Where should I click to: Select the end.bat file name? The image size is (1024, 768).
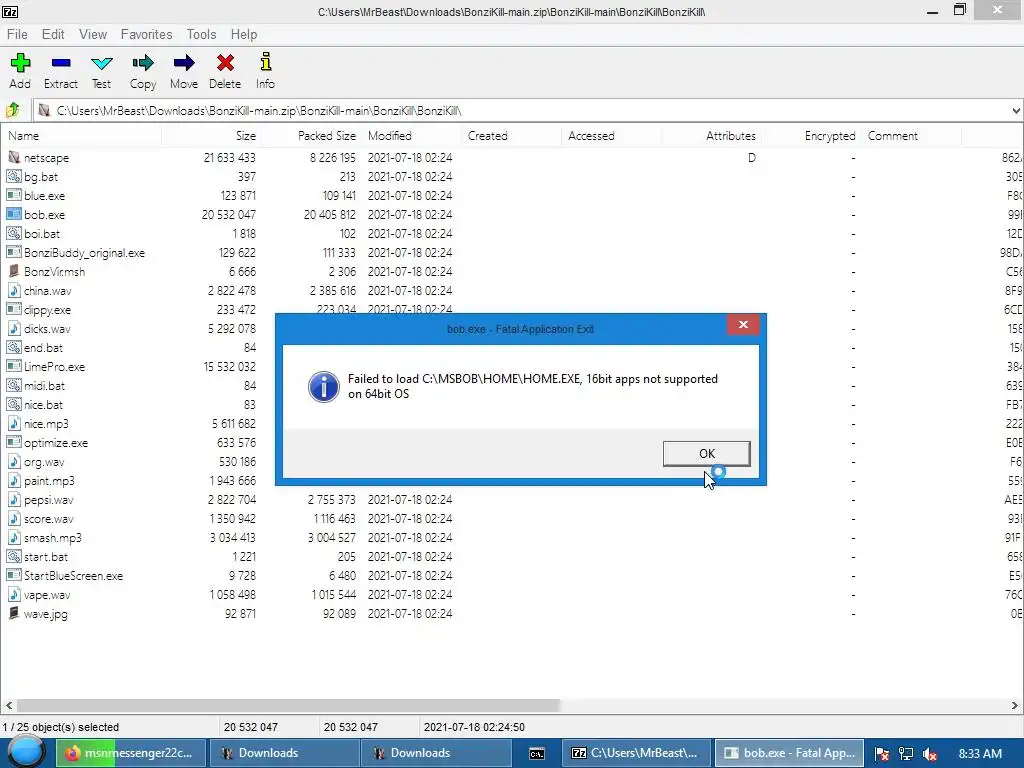pyautogui.click(x=43, y=347)
